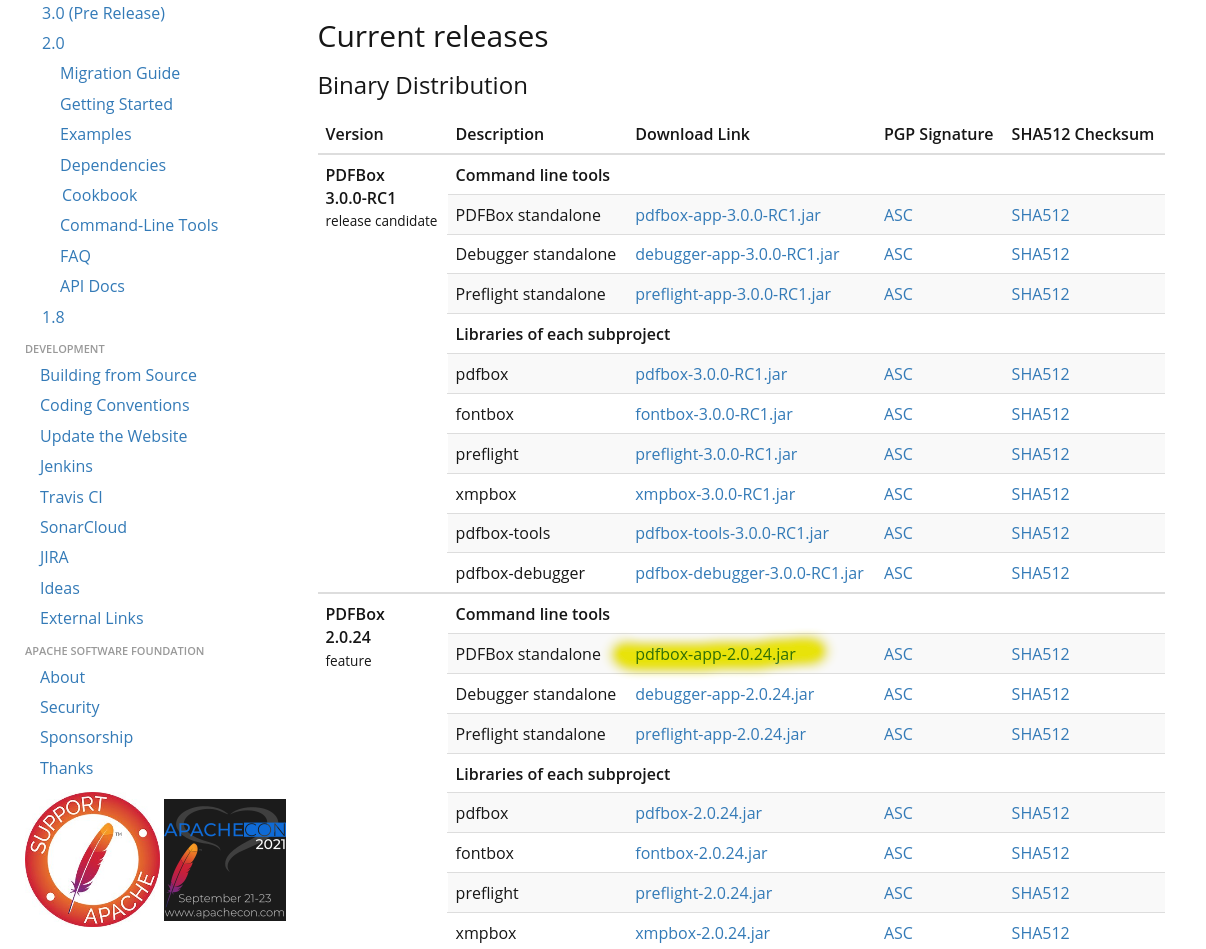This screenshot has width=1206, height=949.
Task: Download preflight-3.0.0-RC1.jar library
Action: tap(716, 454)
